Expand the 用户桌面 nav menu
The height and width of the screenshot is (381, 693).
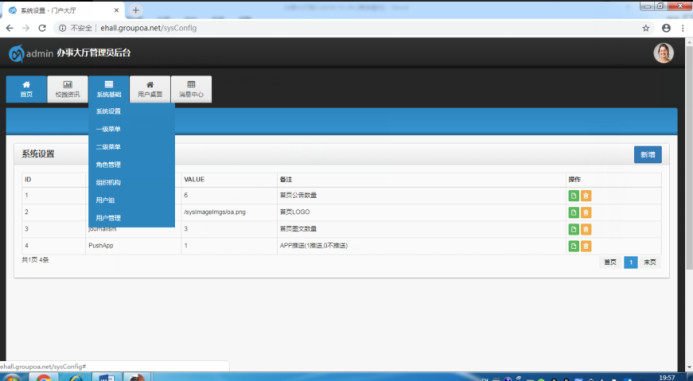click(150, 89)
